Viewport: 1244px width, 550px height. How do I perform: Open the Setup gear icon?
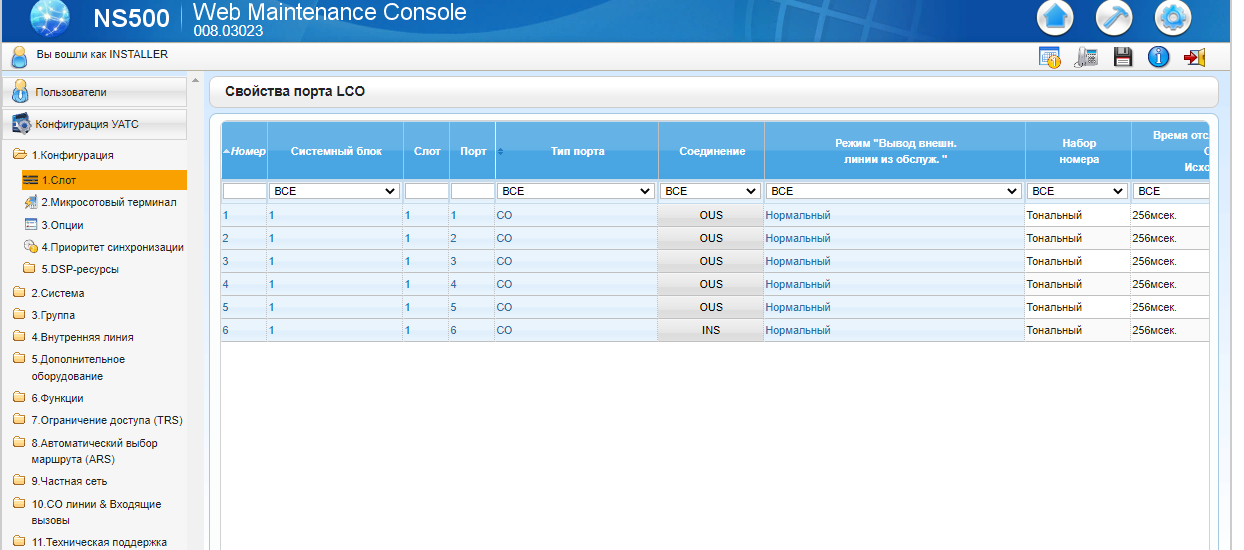(x=1173, y=18)
